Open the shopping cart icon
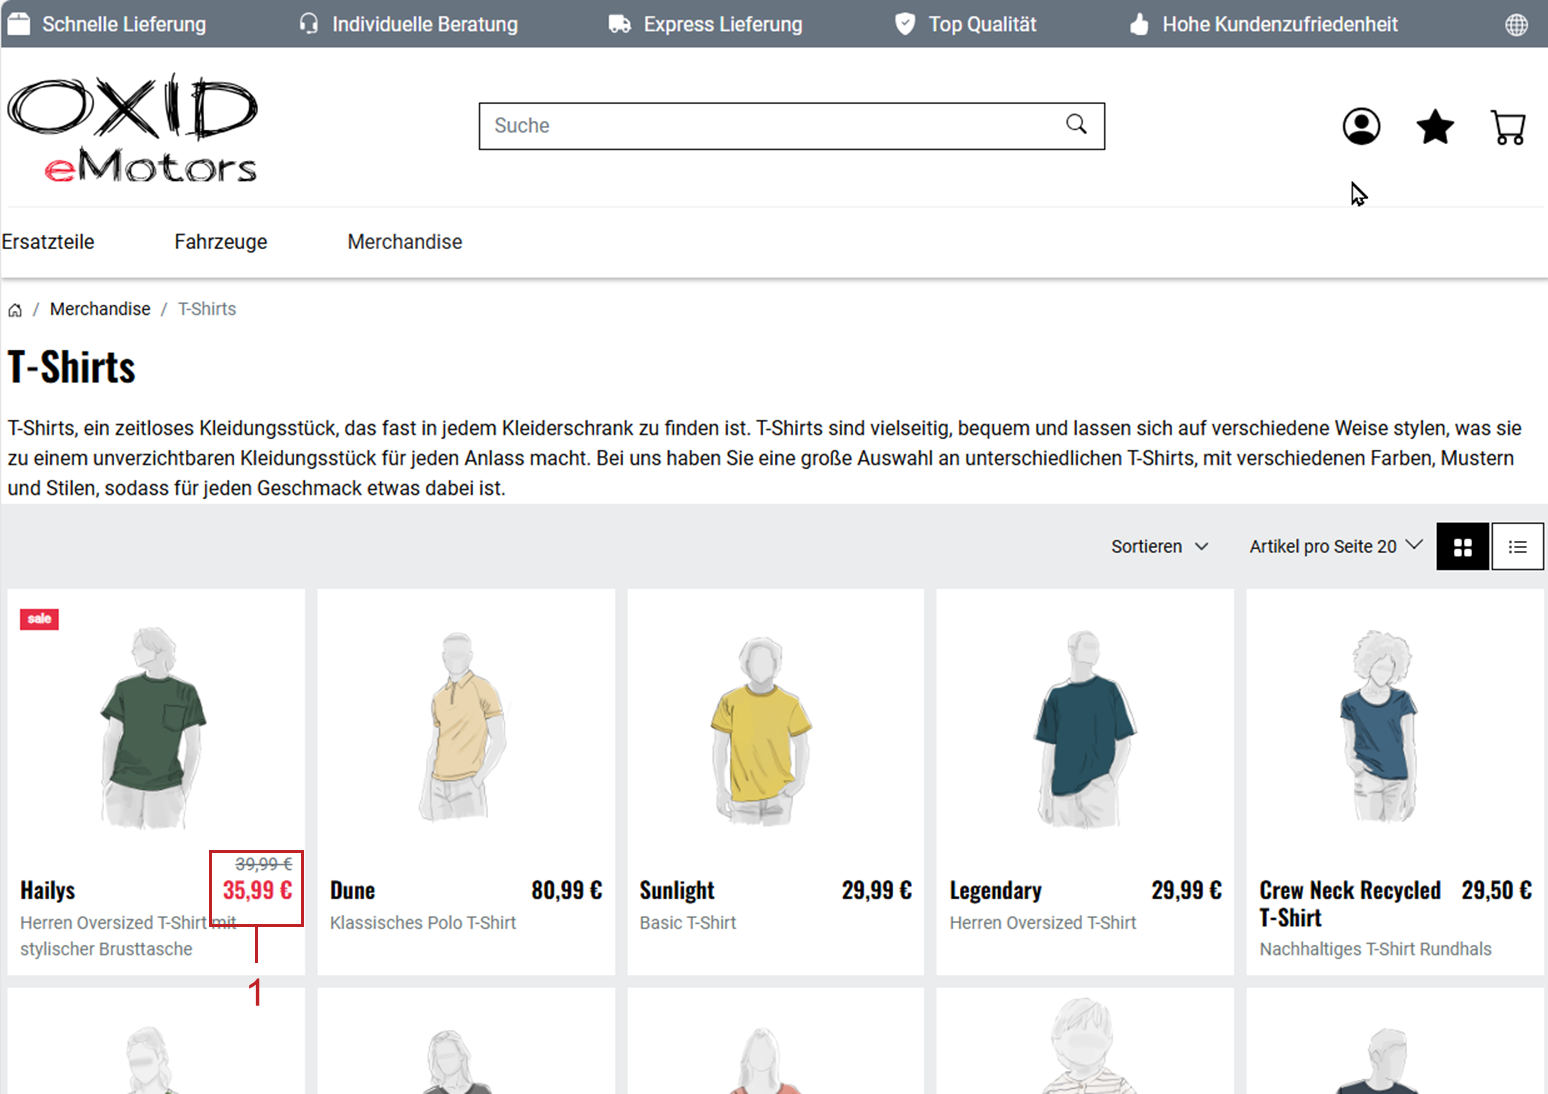The height and width of the screenshot is (1094, 1548). tap(1508, 127)
